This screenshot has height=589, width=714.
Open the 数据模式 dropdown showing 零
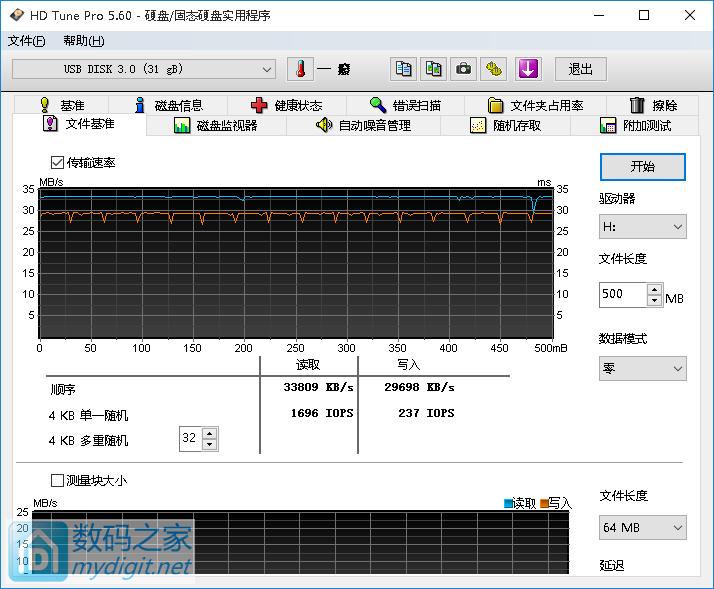click(643, 369)
